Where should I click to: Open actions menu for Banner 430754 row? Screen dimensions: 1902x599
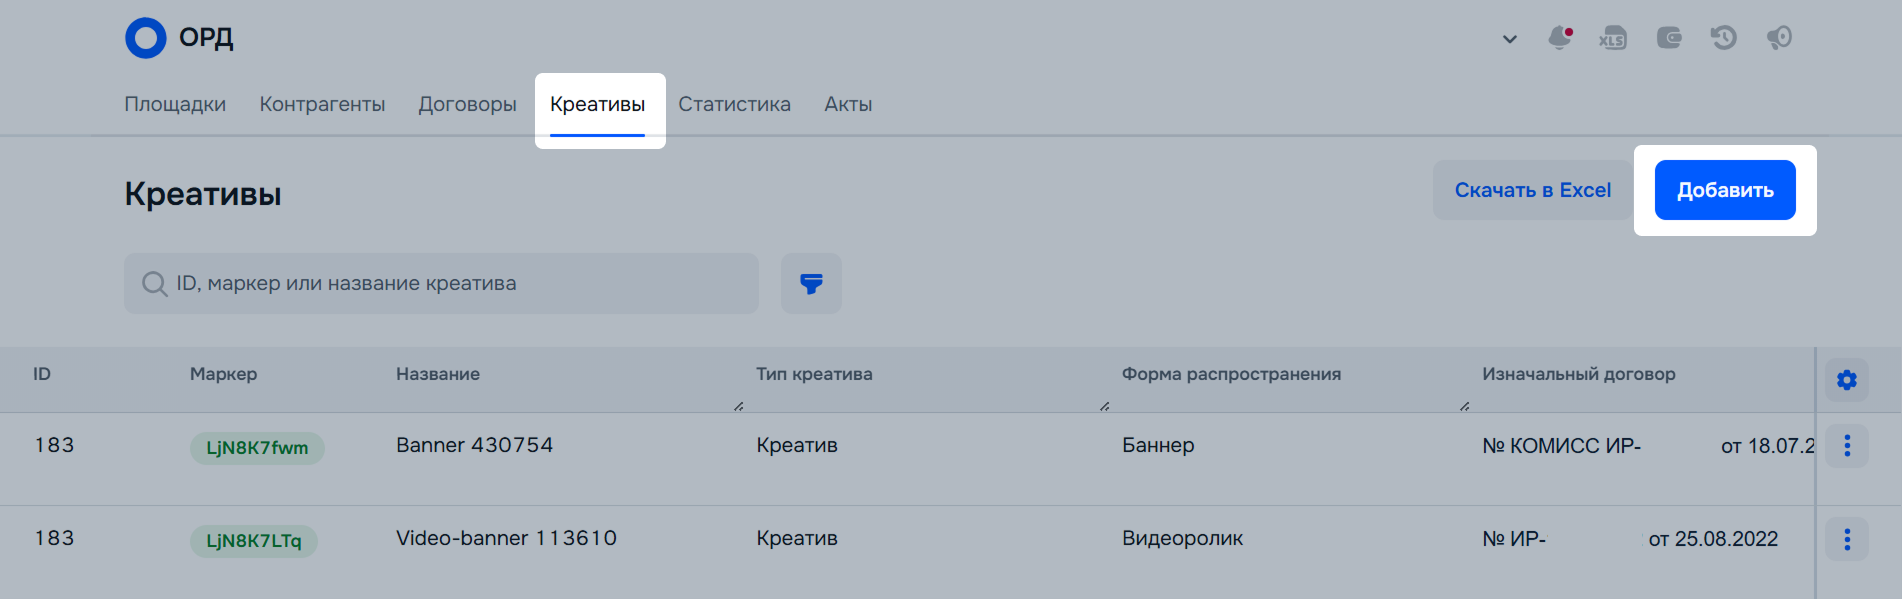coord(1846,446)
